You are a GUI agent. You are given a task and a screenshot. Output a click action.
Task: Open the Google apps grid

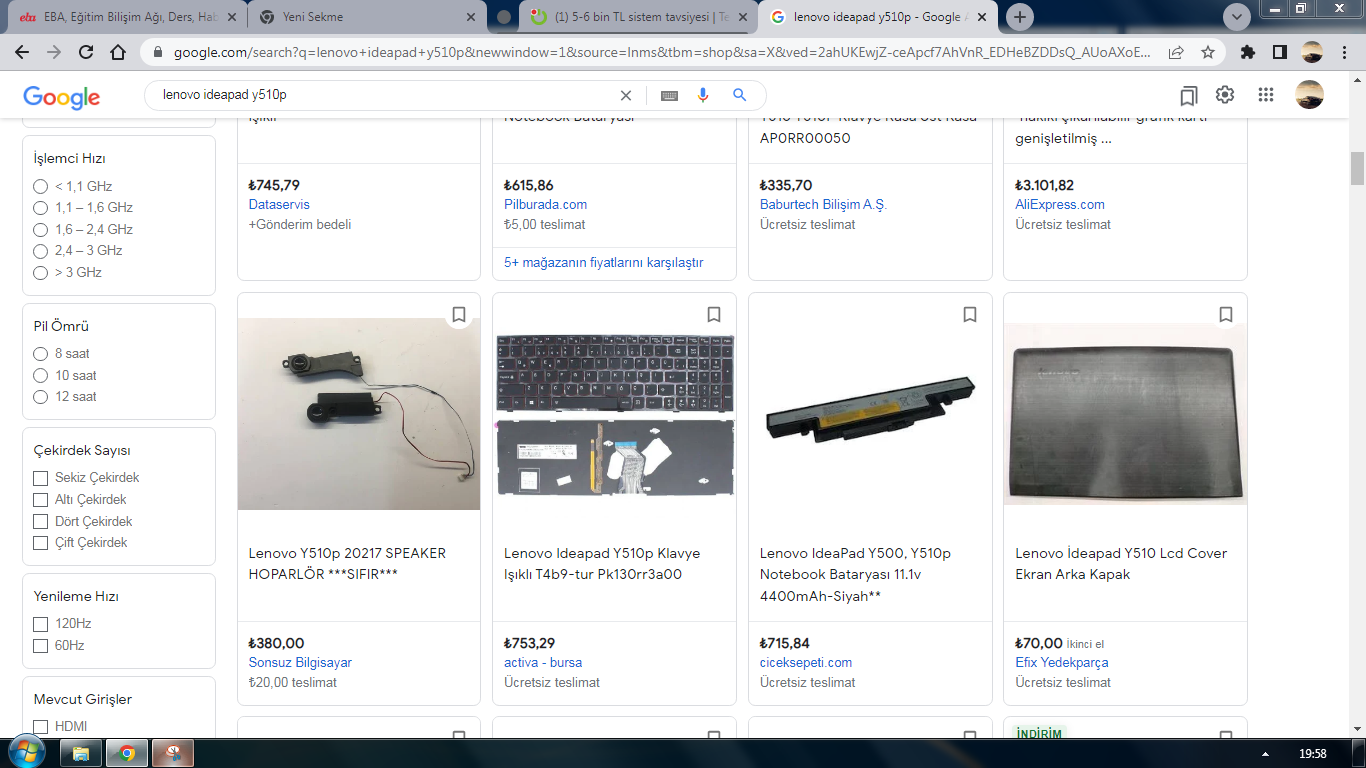tap(1266, 95)
